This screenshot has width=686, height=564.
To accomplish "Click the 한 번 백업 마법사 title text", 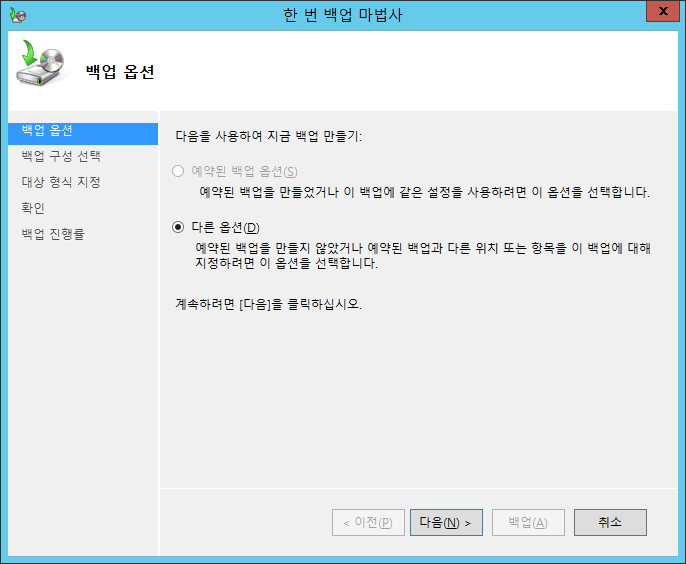I will [x=343, y=15].
